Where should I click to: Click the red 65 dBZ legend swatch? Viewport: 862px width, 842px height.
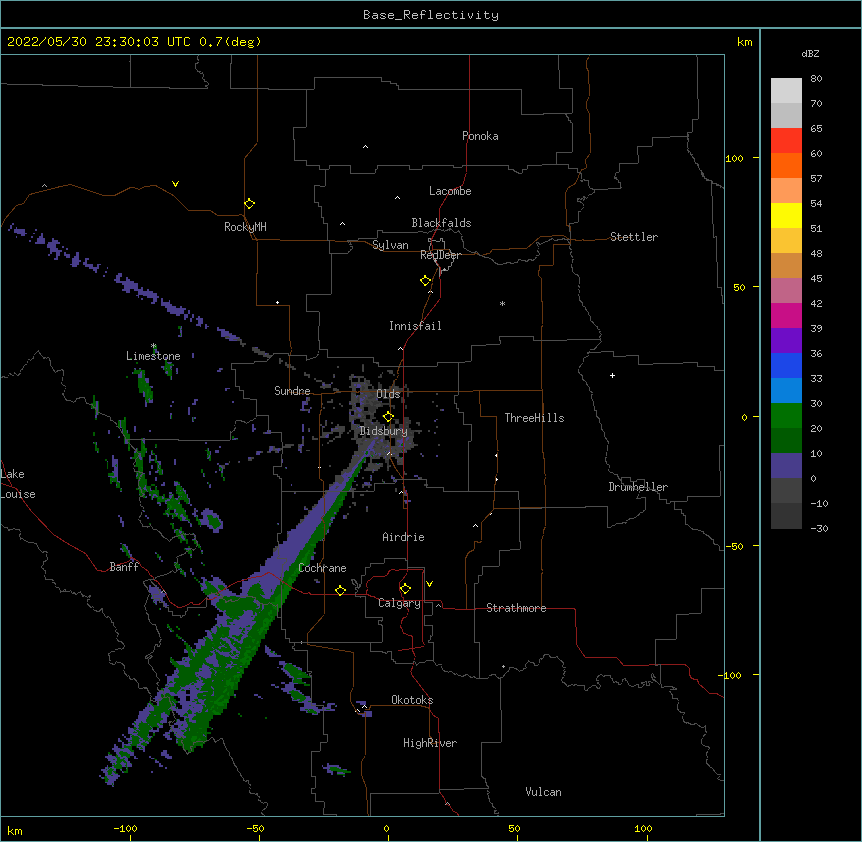point(786,140)
